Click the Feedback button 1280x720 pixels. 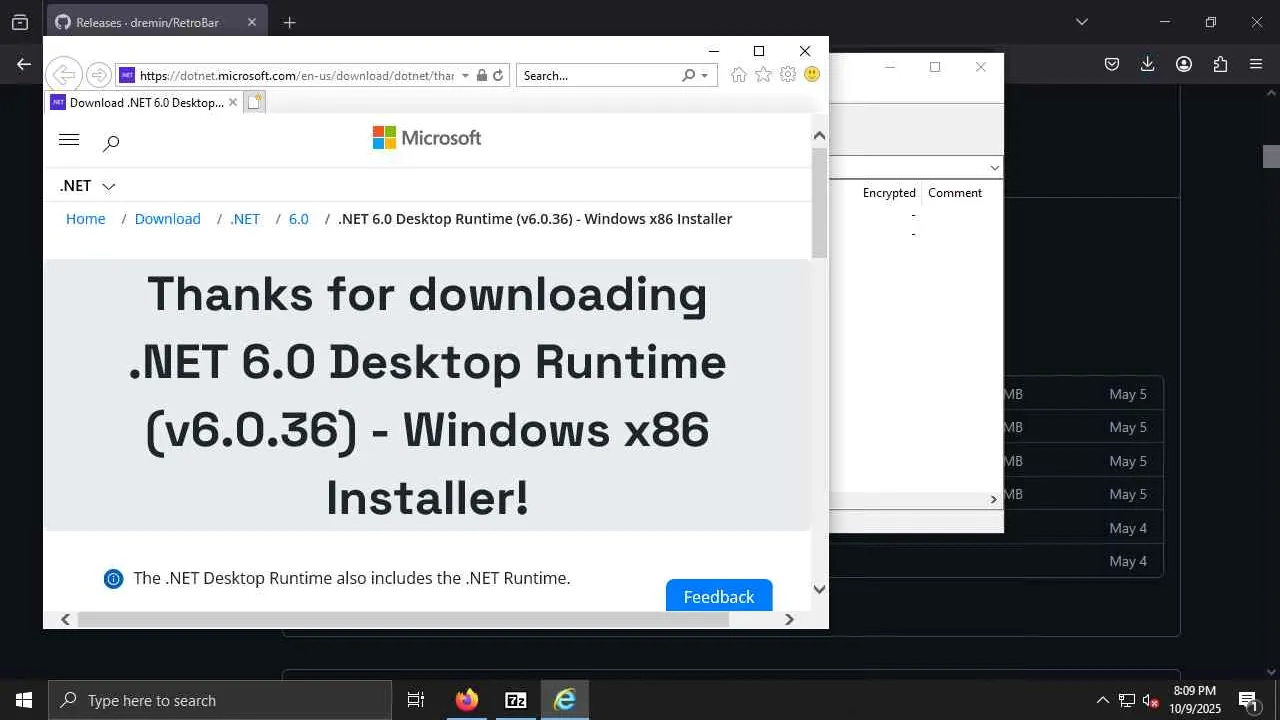tap(719, 596)
